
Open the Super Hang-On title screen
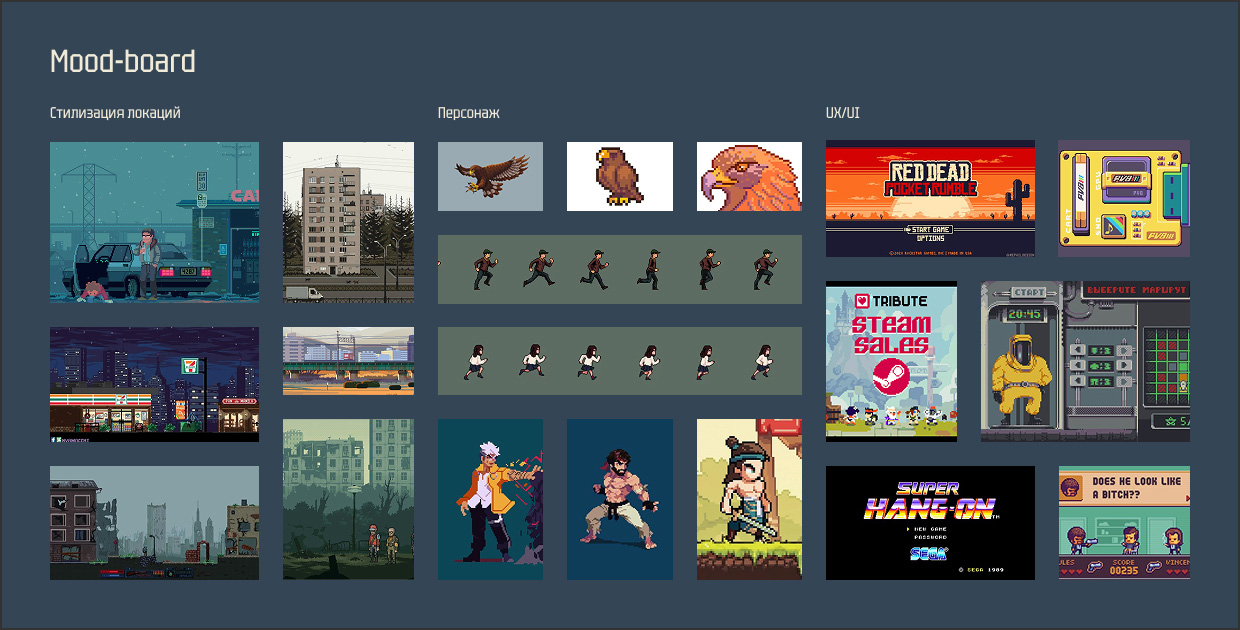click(930, 522)
